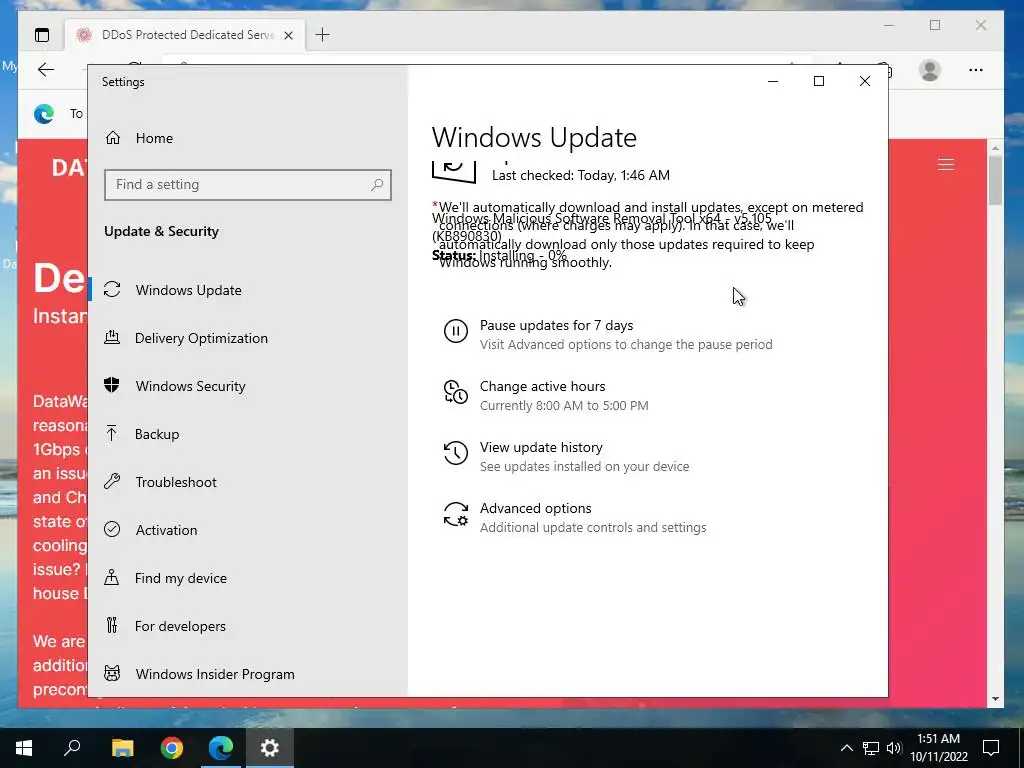Click the pause circle icon

coord(456,331)
